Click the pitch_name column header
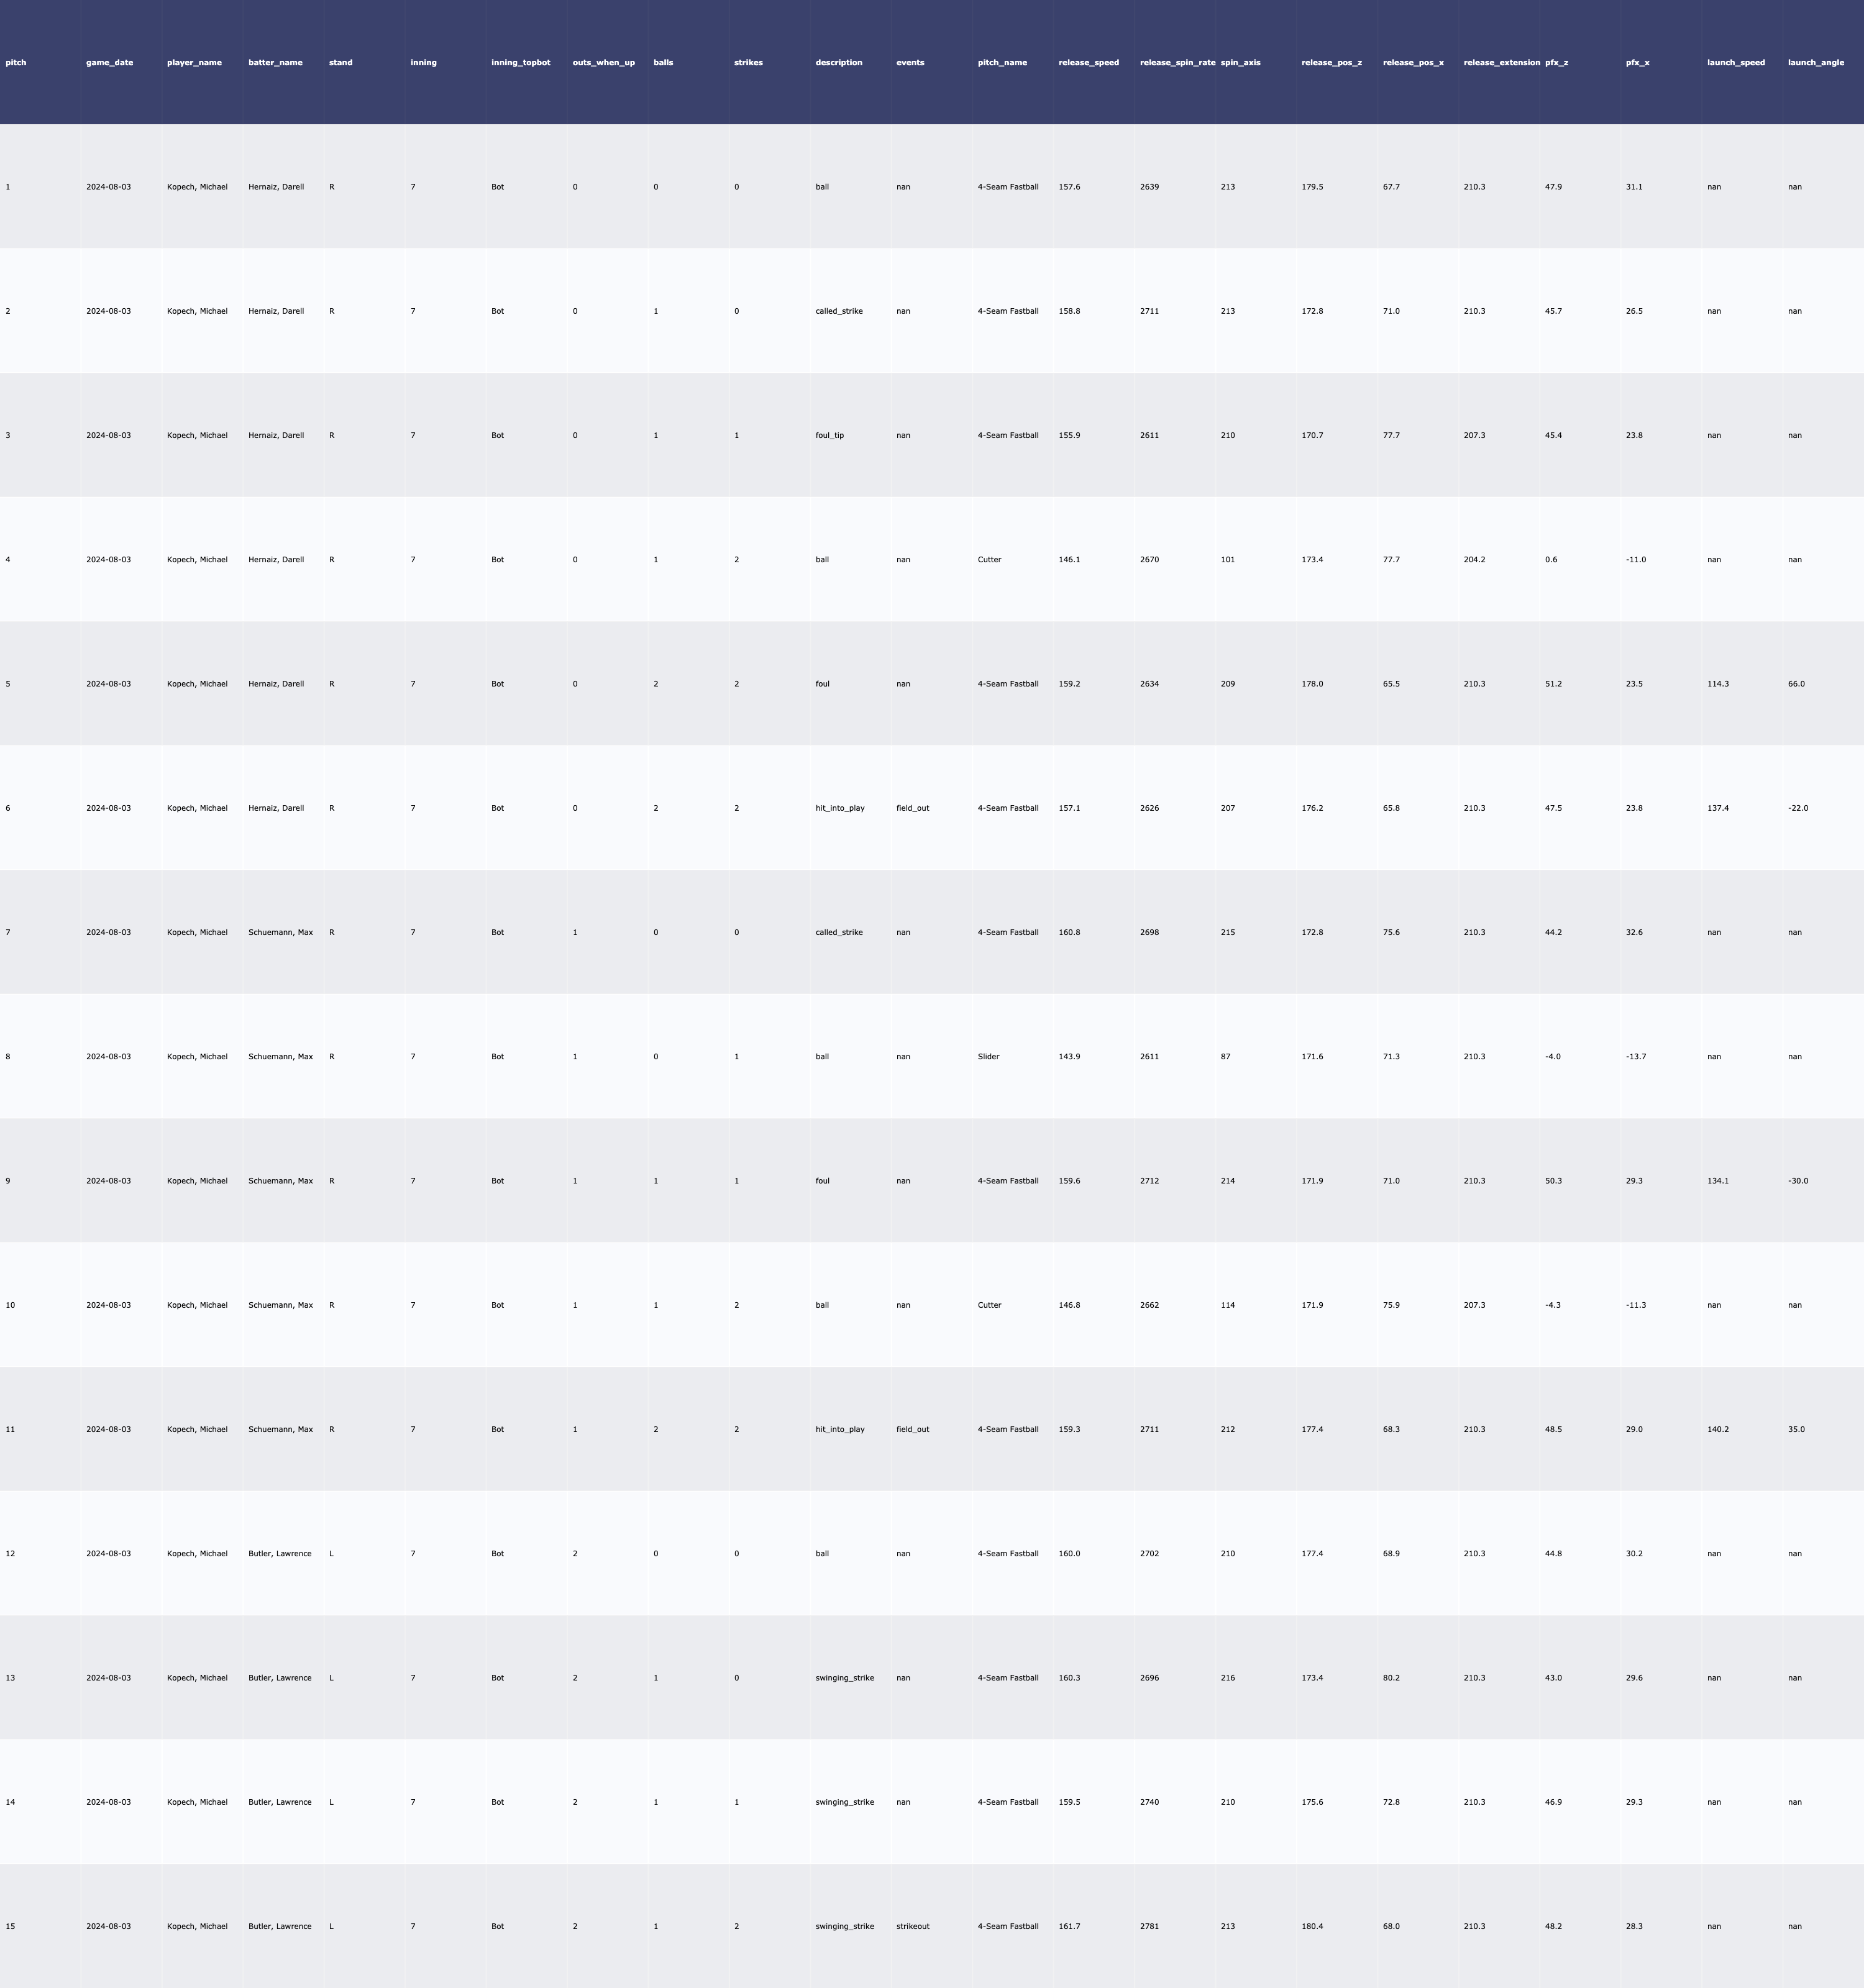This screenshot has height=1988, width=1864. coord(1002,62)
